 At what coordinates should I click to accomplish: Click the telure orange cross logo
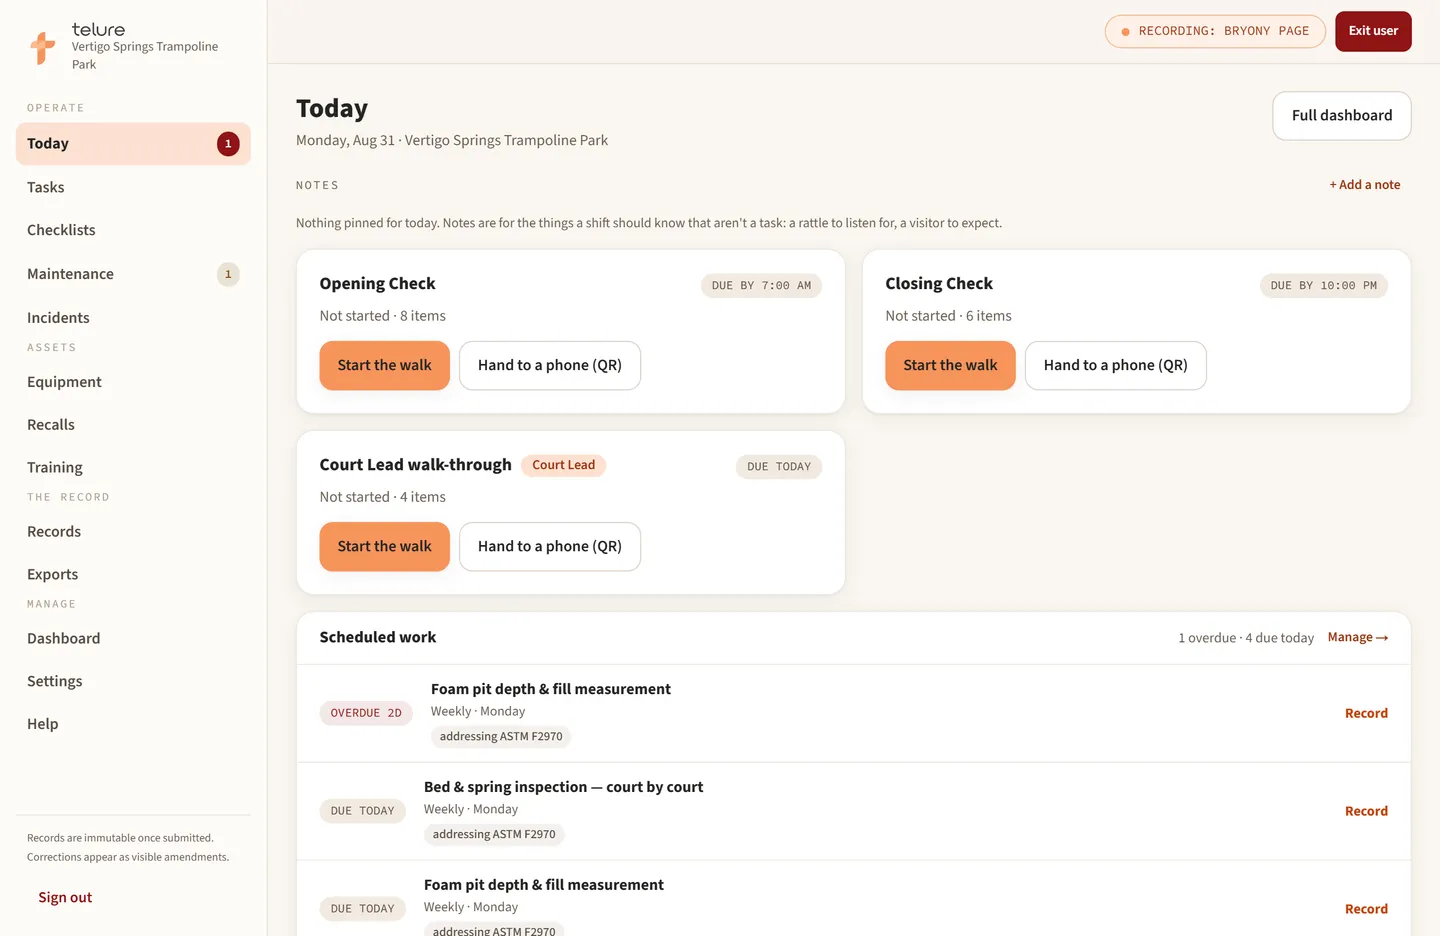[43, 47]
